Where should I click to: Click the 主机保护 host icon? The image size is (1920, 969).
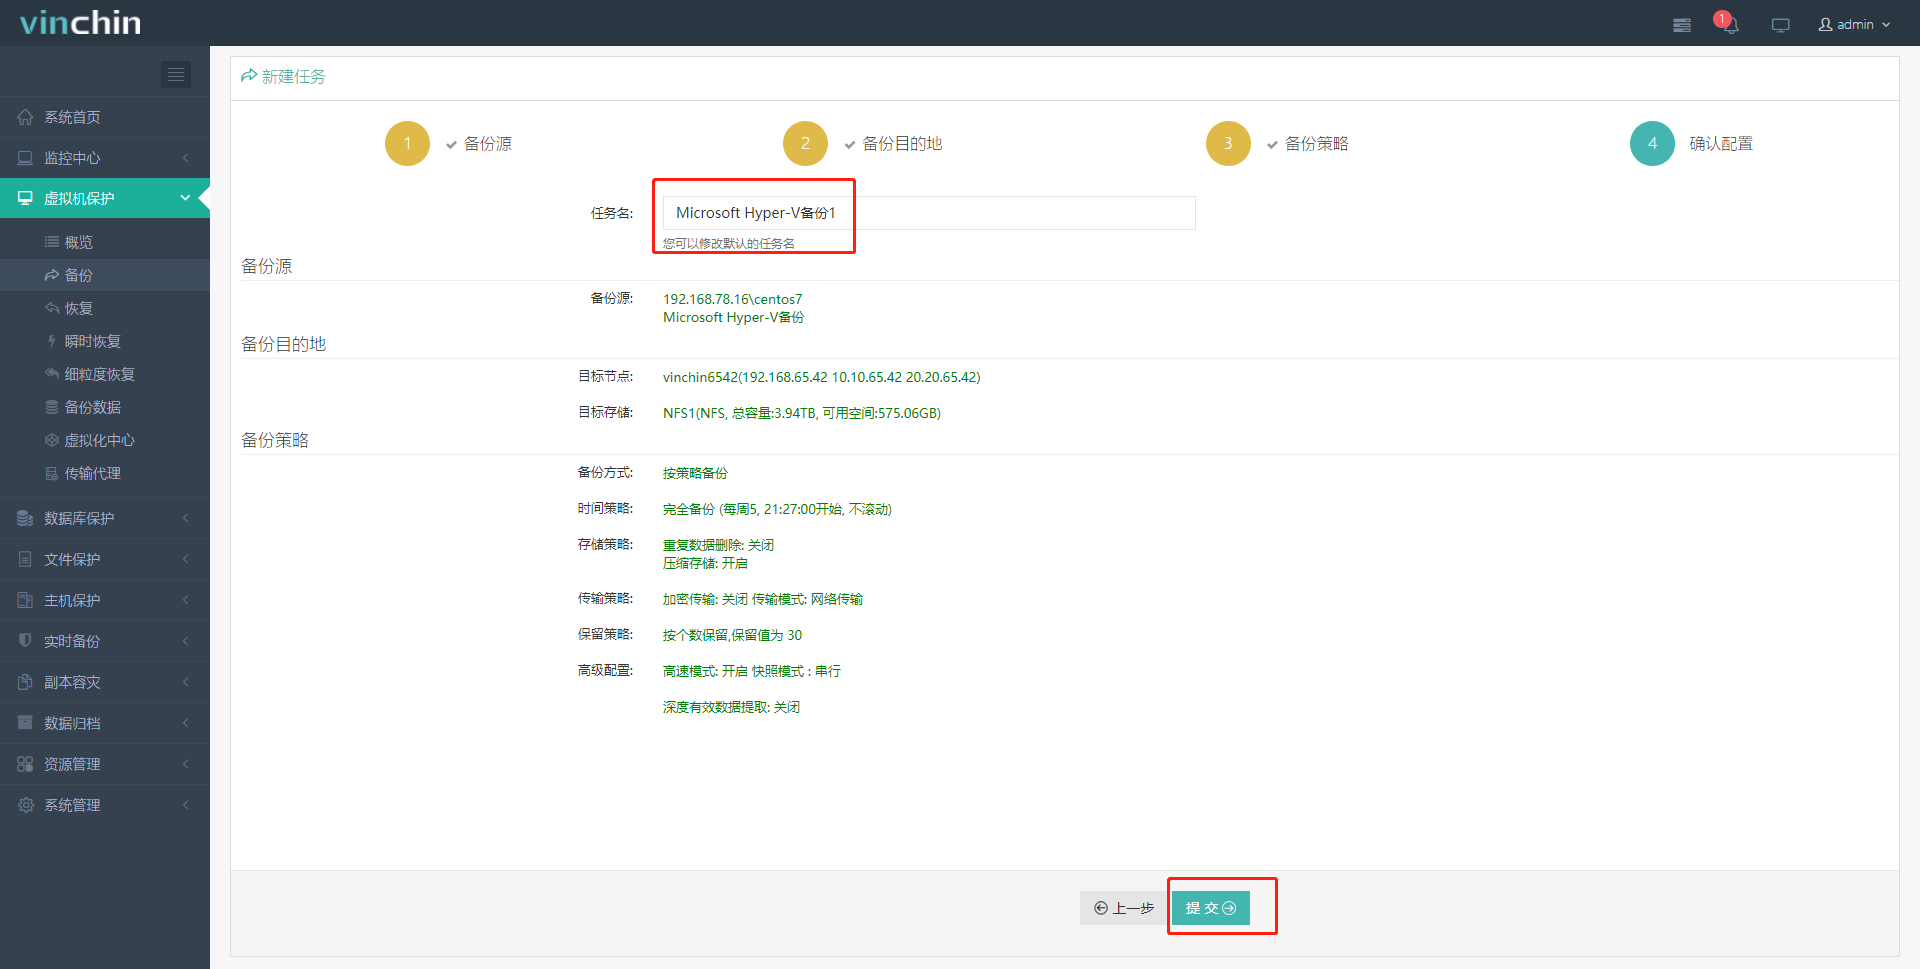pyautogui.click(x=25, y=600)
